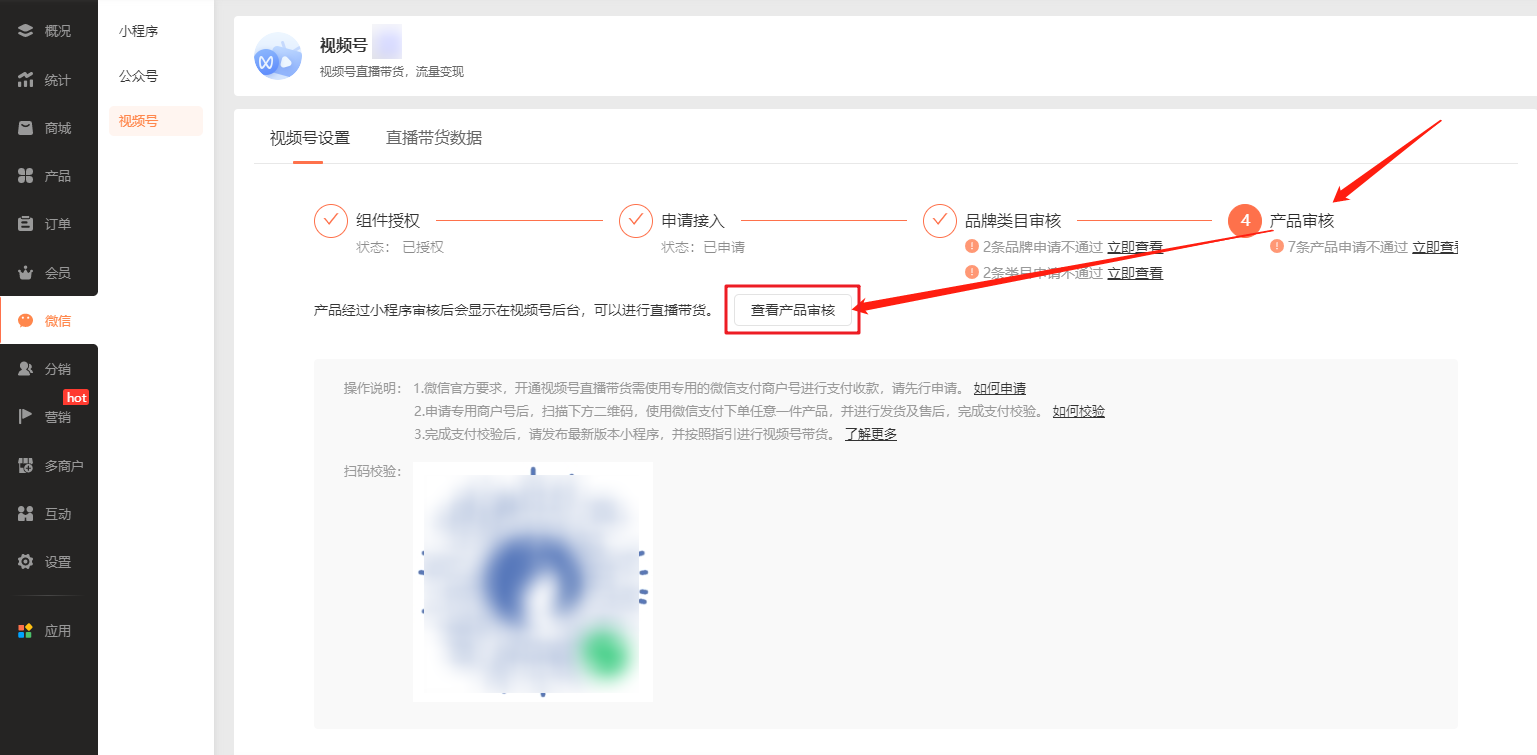Click the 查看产品审核 button
This screenshot has height=755, width=1537.
pos(793,310)
